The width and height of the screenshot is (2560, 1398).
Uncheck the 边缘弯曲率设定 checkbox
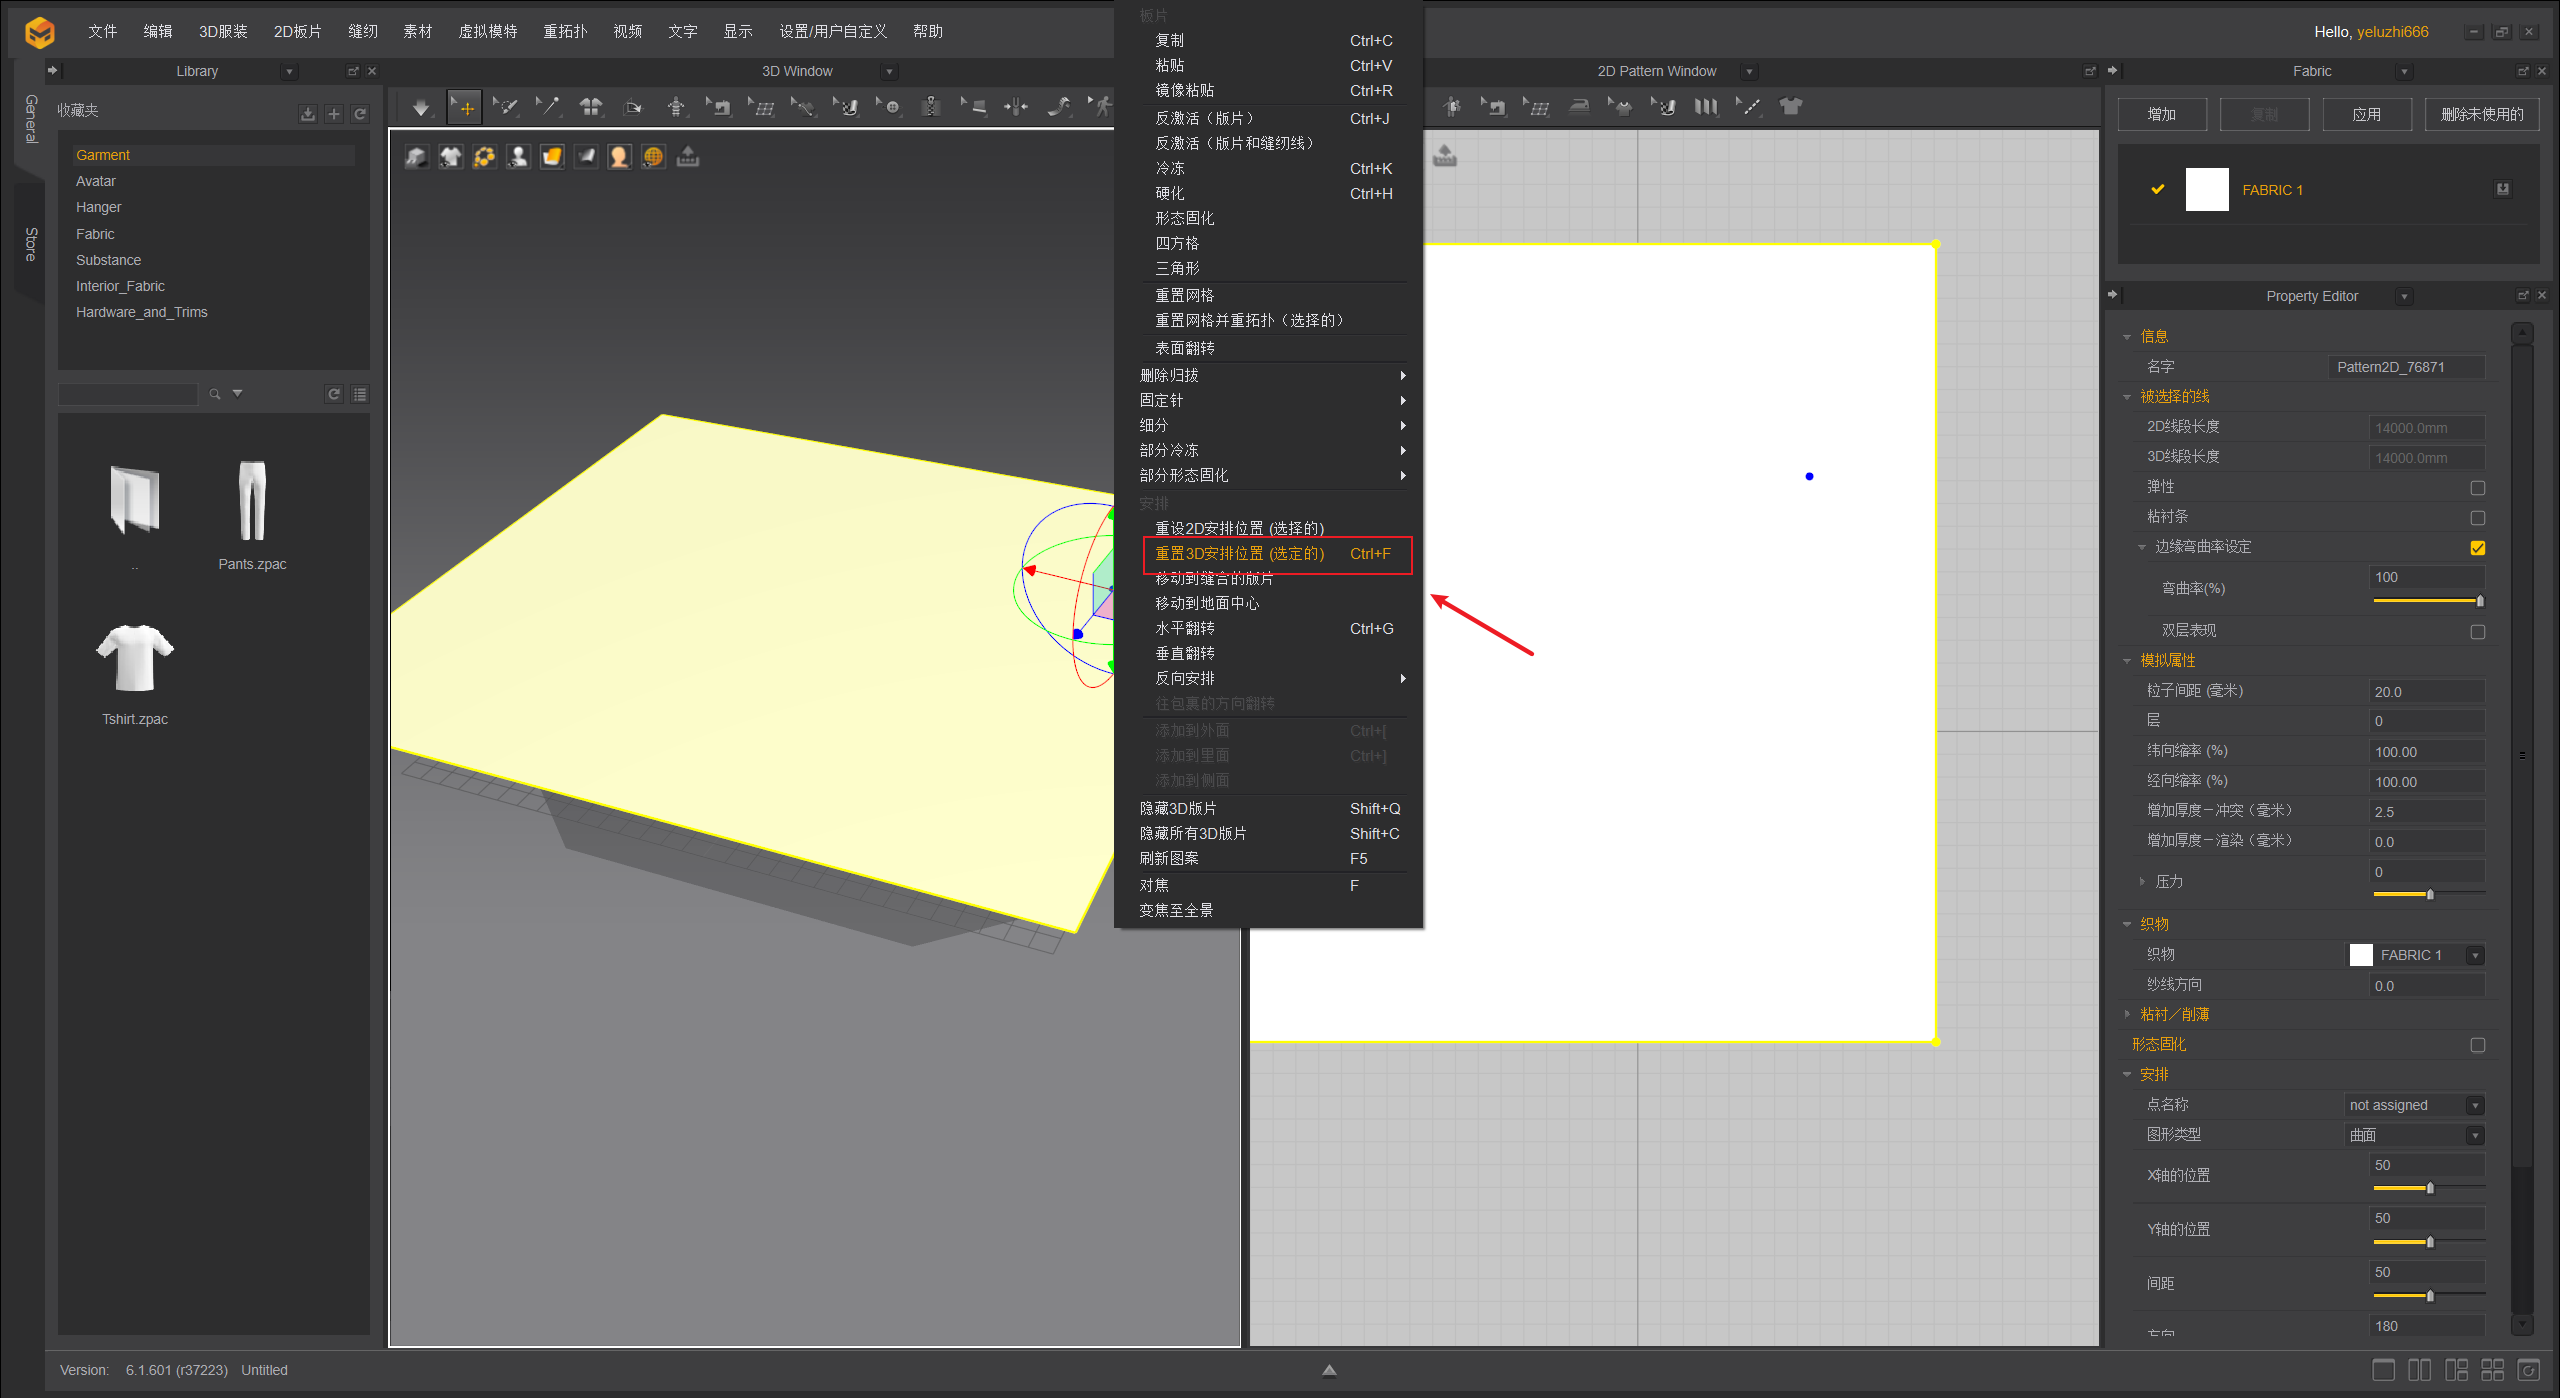(2477, 547)
